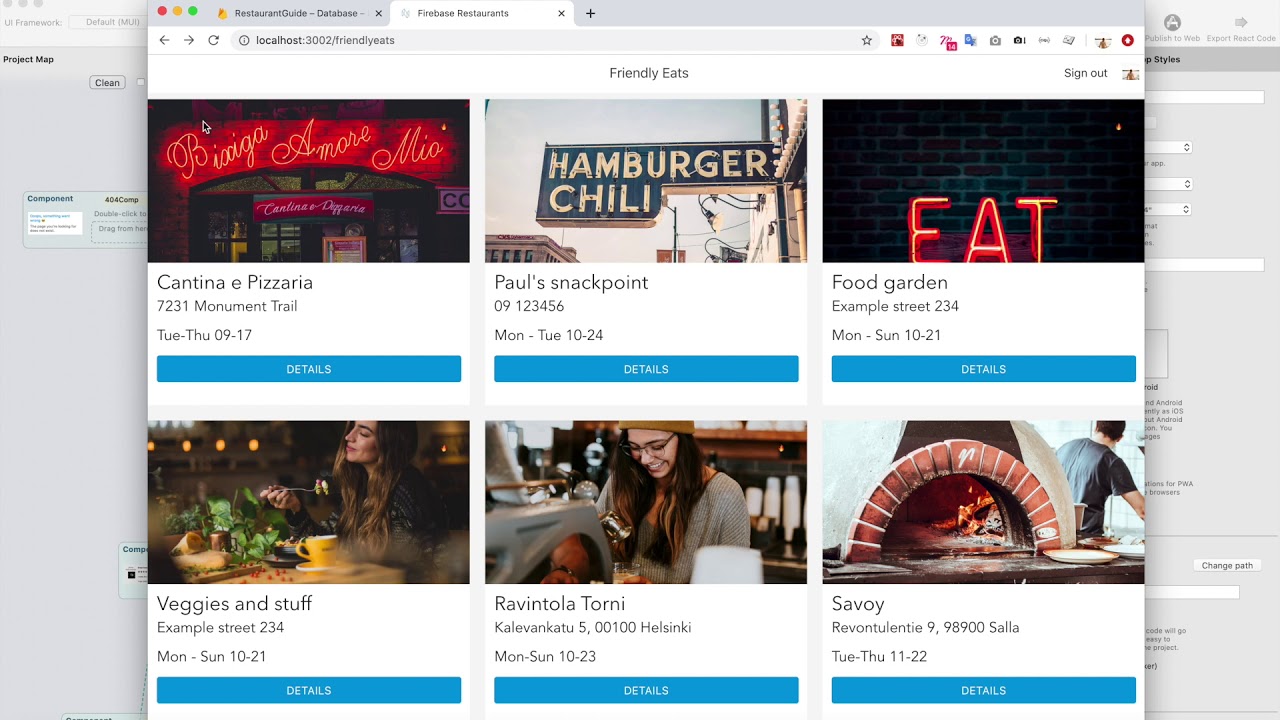Open details for Cantina e Pizzaria

point(309,369)
